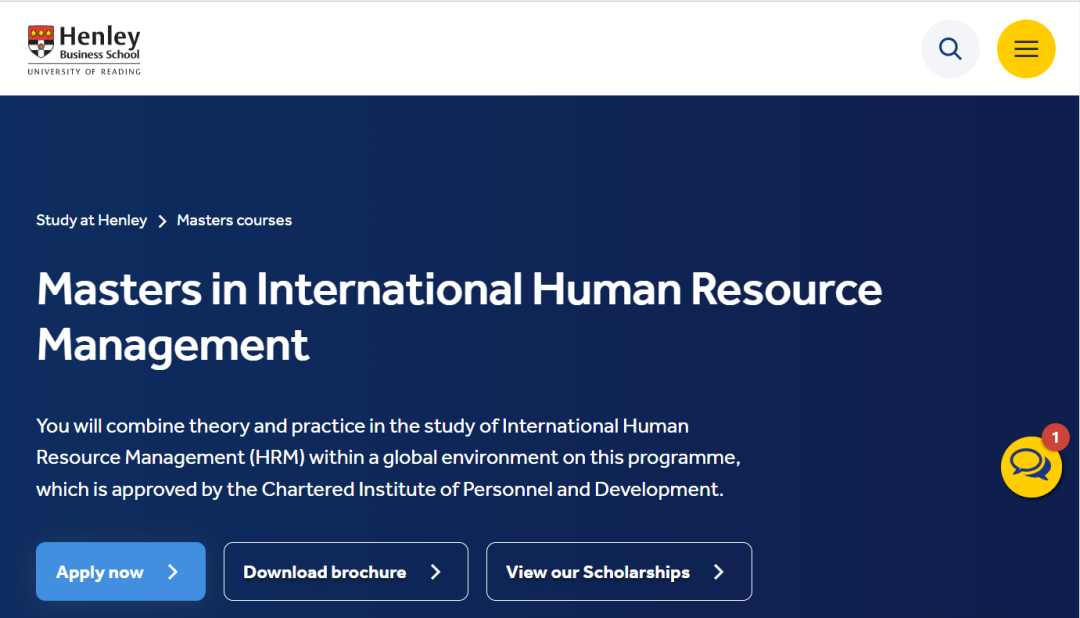
Task: Click the 'University of Reading' text under logo
Action: [84, 72]
